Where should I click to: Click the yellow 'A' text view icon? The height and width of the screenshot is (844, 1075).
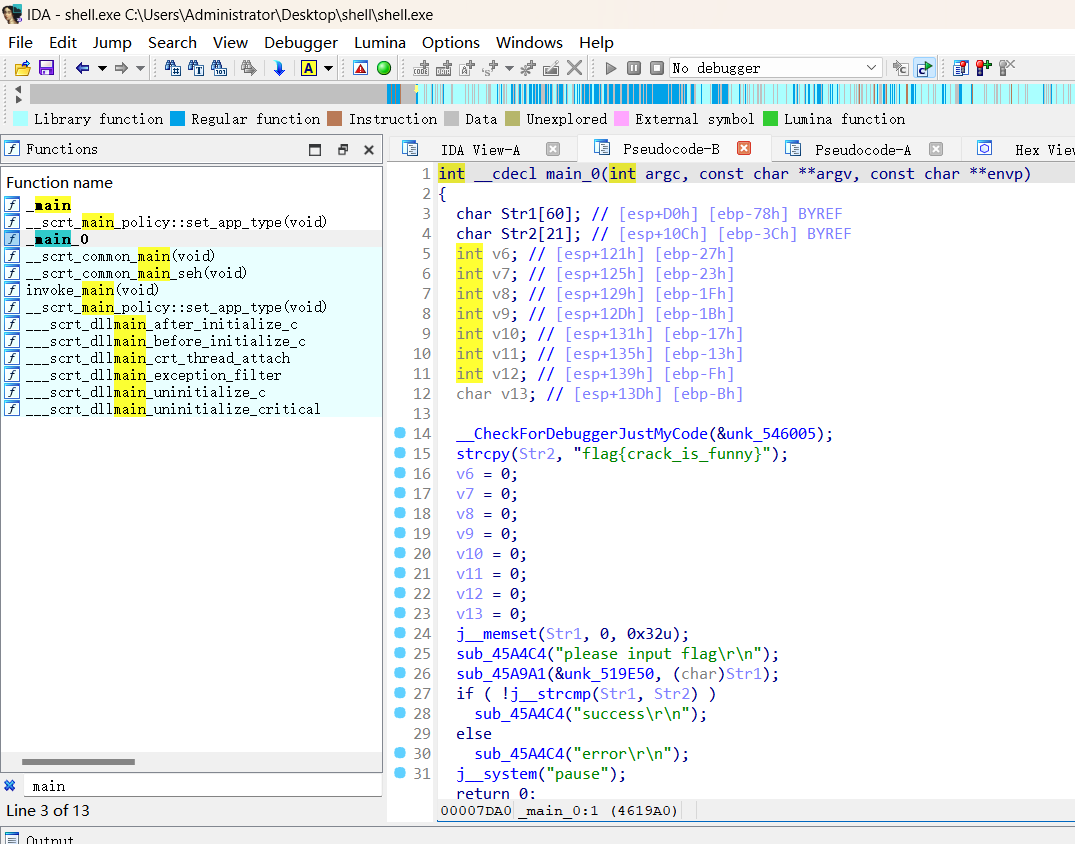point(309,68)
